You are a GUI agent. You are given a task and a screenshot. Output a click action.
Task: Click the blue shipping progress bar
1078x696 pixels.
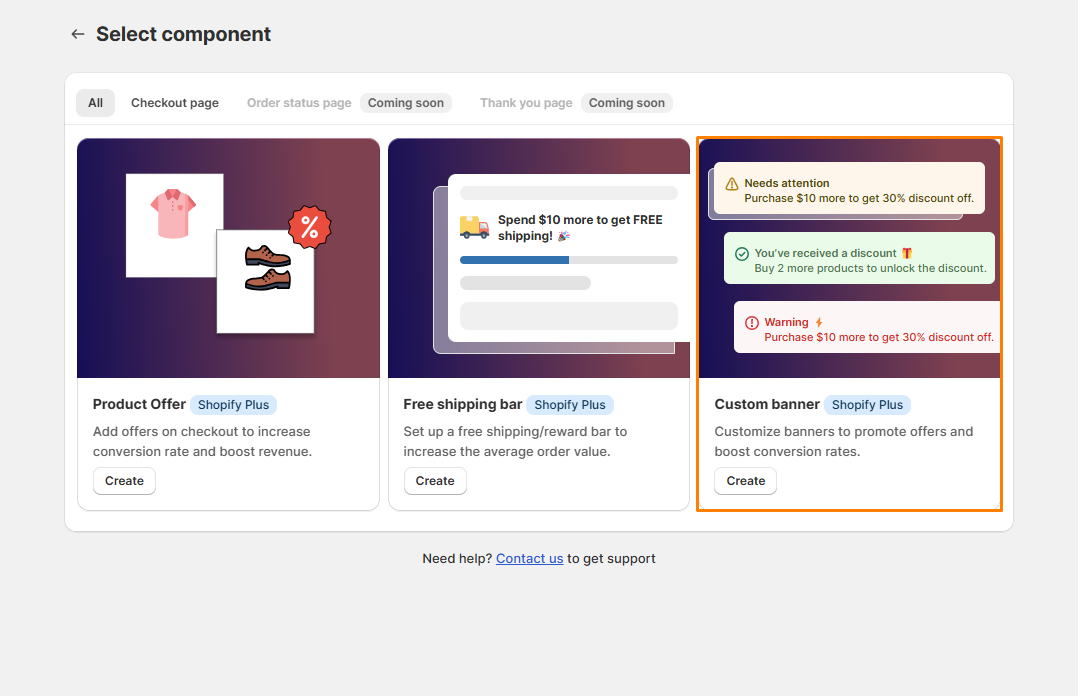(x=513, y=259)
